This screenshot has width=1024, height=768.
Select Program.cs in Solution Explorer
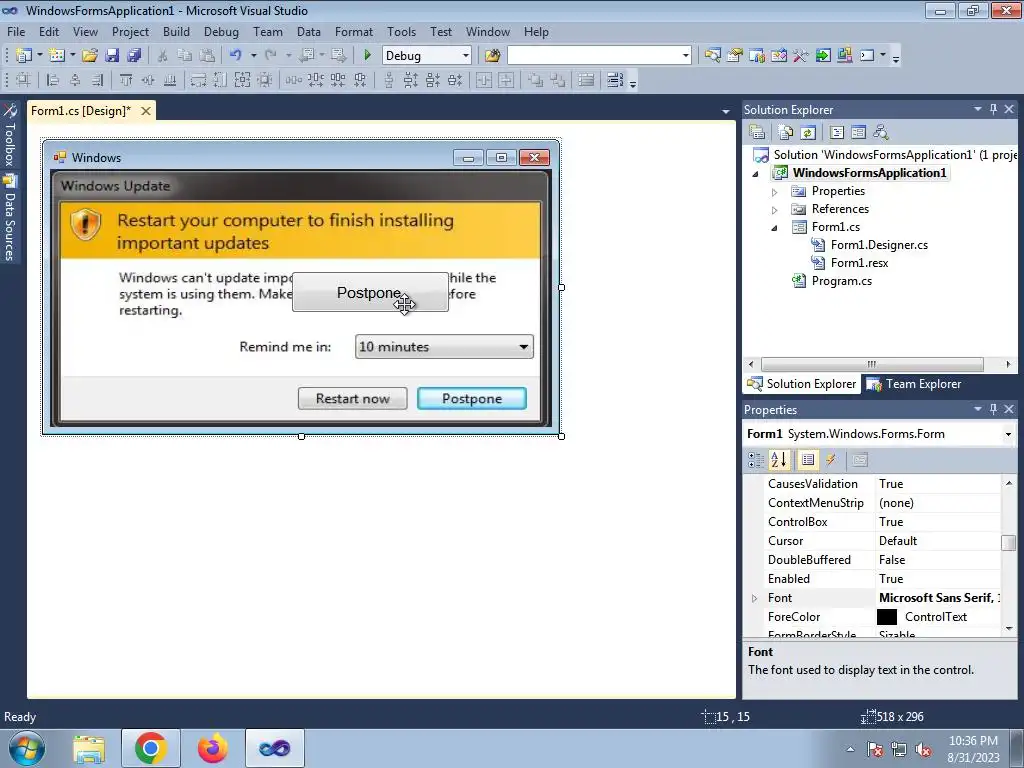coord(841,281)
